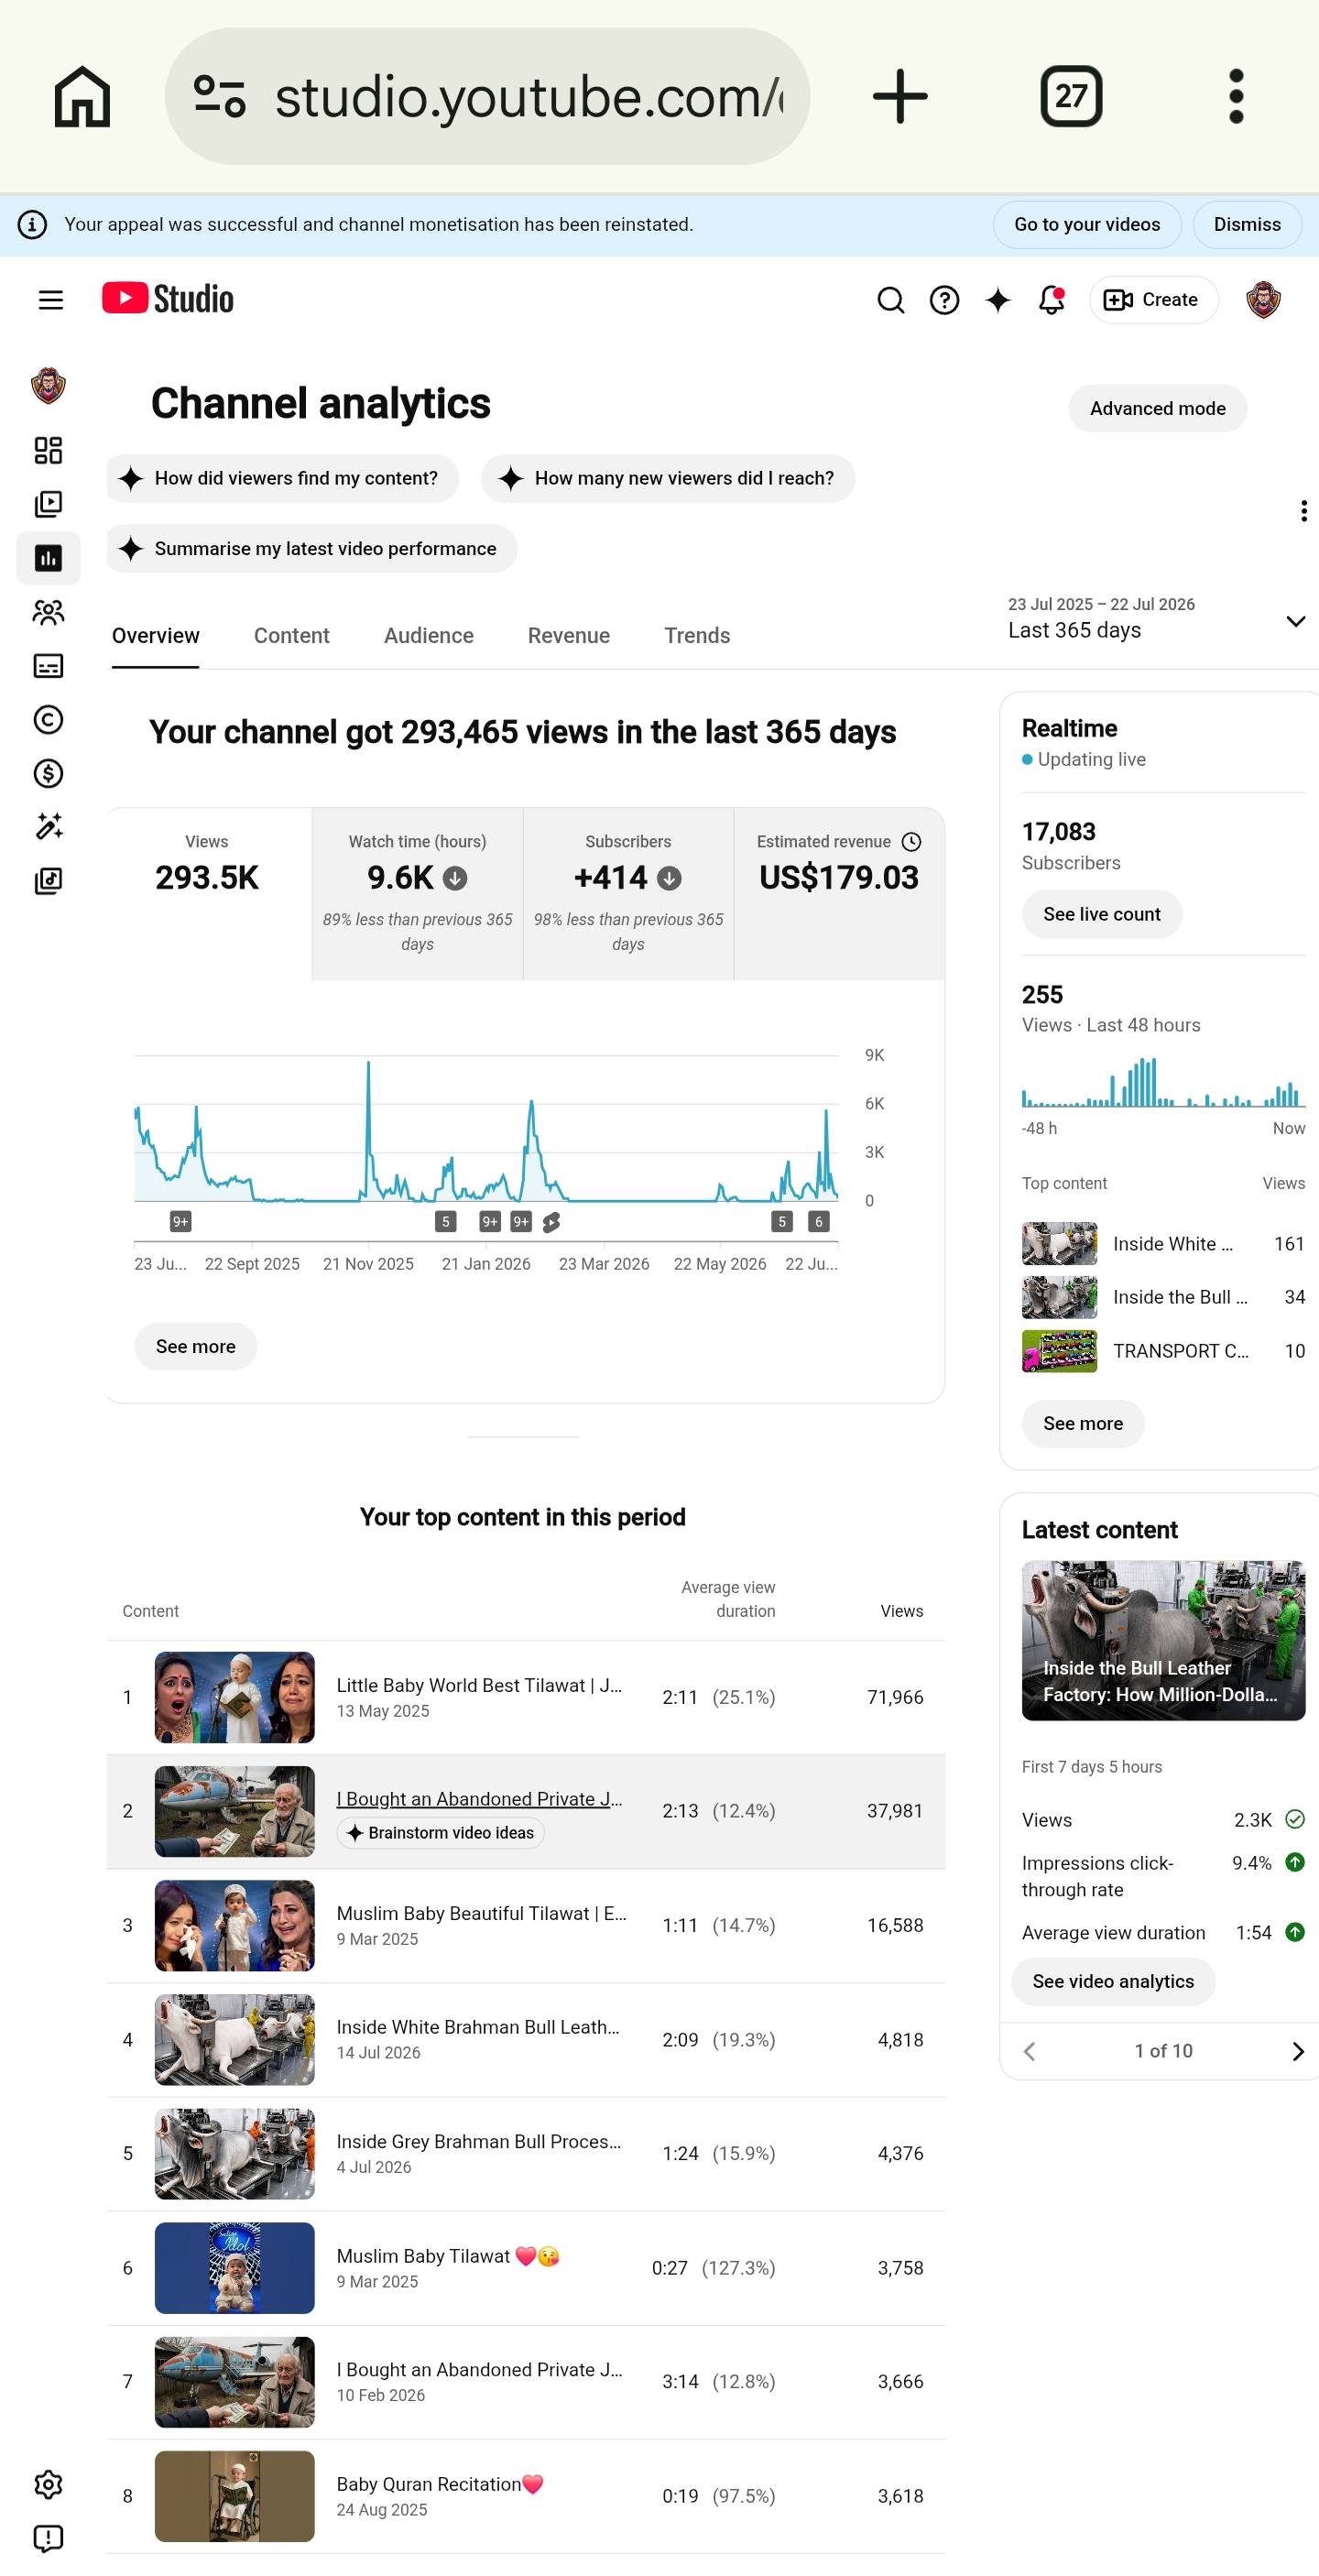Open the Dashboard icon in sidebar
Image resolution: width=1319 pixels, height=2576 pixels.
point(48,450)
